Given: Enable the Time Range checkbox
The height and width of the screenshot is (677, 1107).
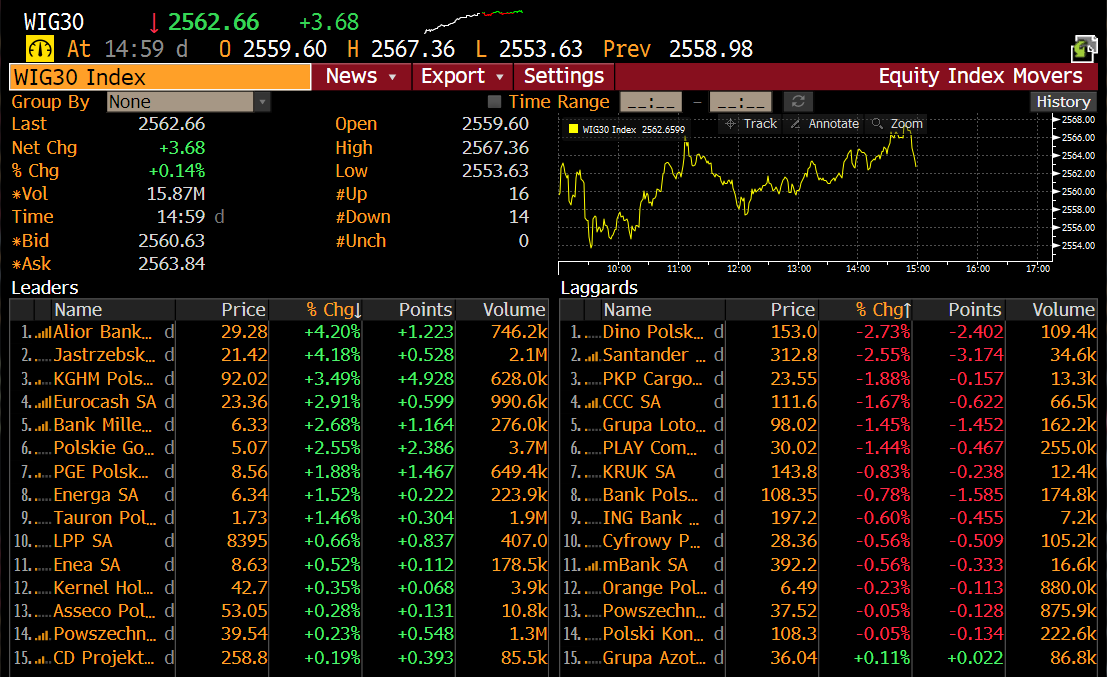Looking at the screenshot, I should pyautogui.click(x=495, y=102).
